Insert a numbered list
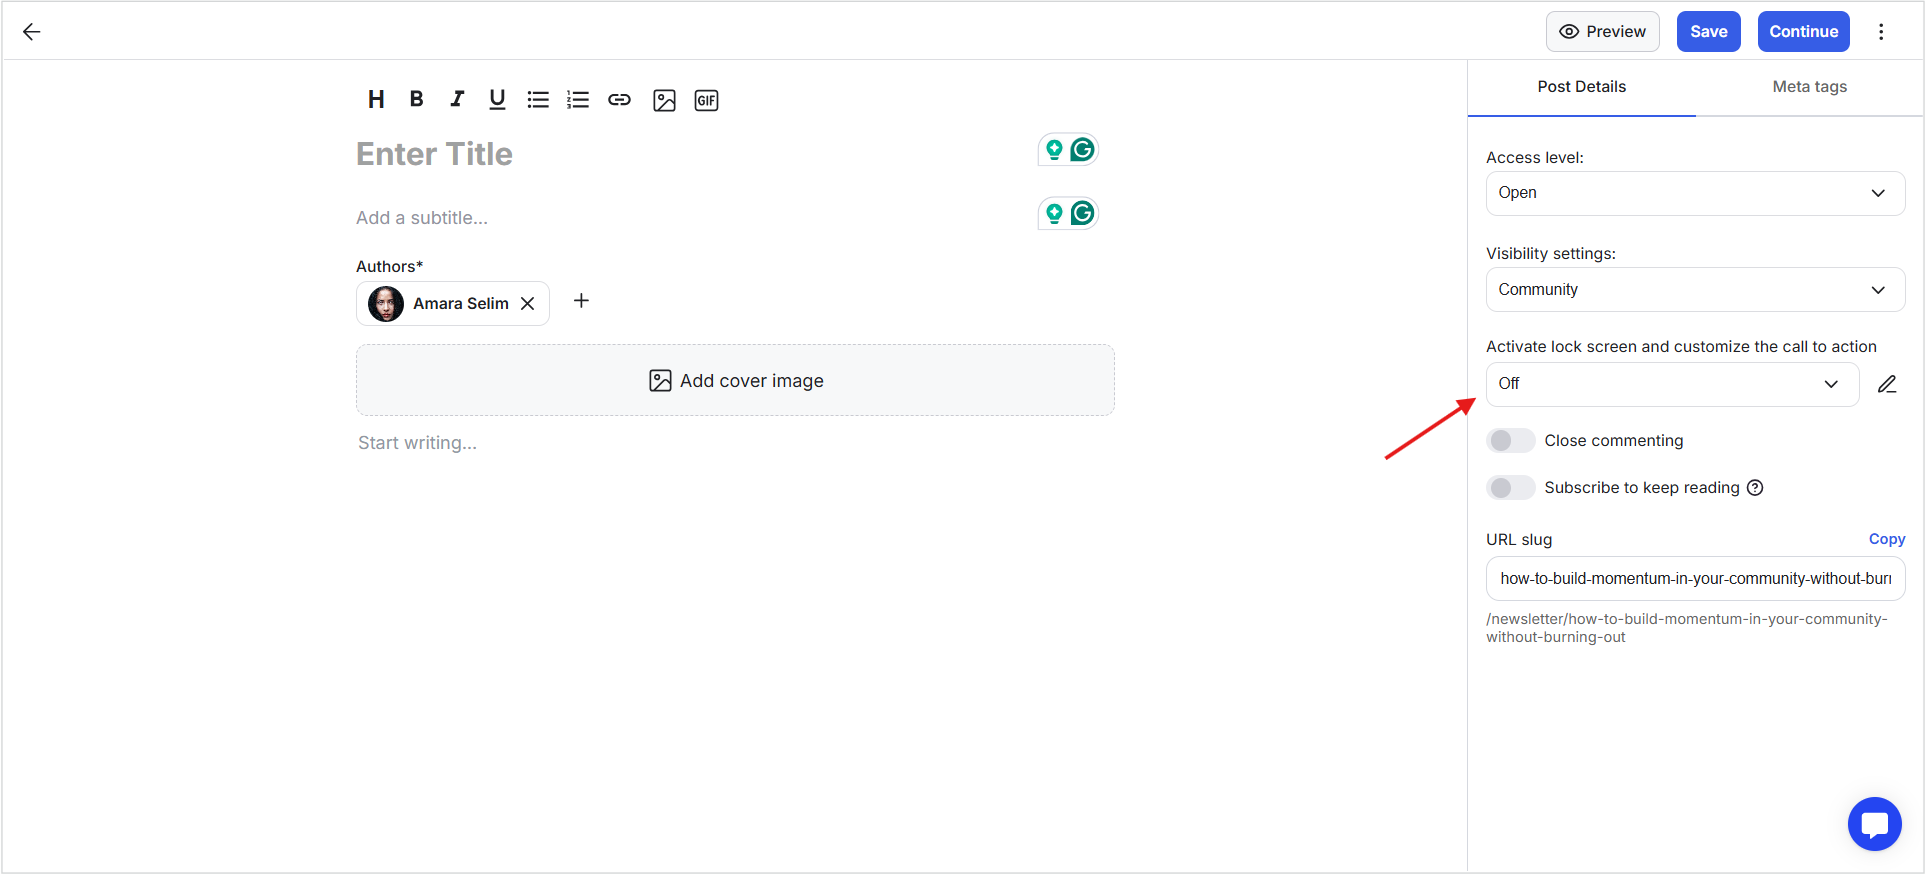The width and height of the screenshot is (1925, 875). point(578,99)
